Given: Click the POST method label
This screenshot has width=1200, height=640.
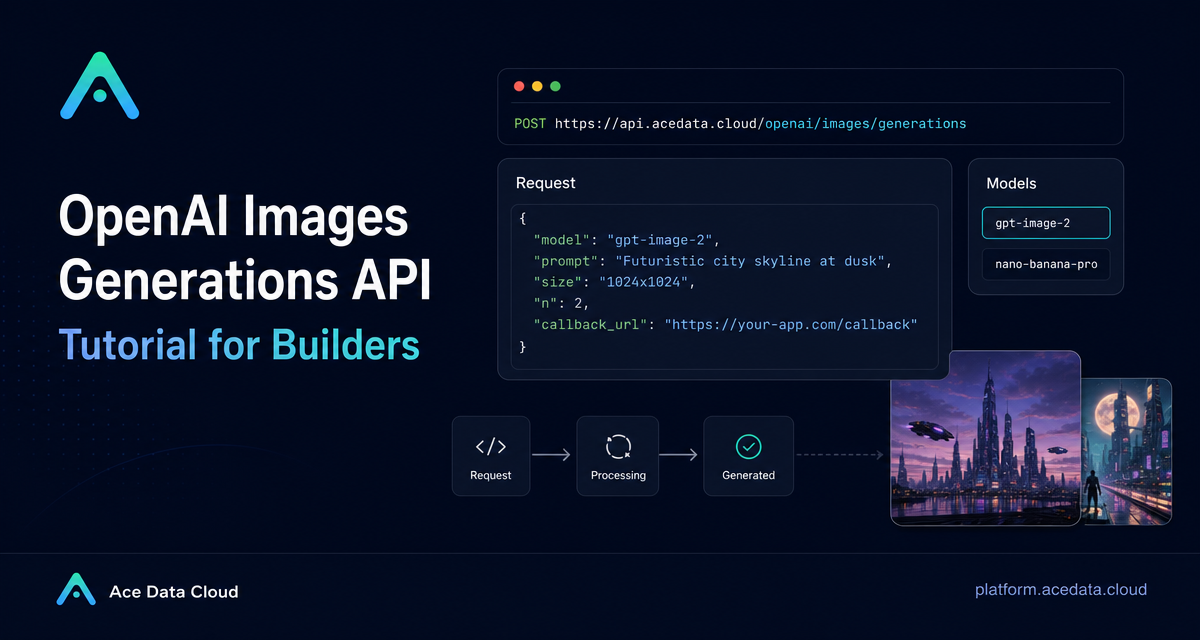Looking at the screenshot, I should (530, 124).
